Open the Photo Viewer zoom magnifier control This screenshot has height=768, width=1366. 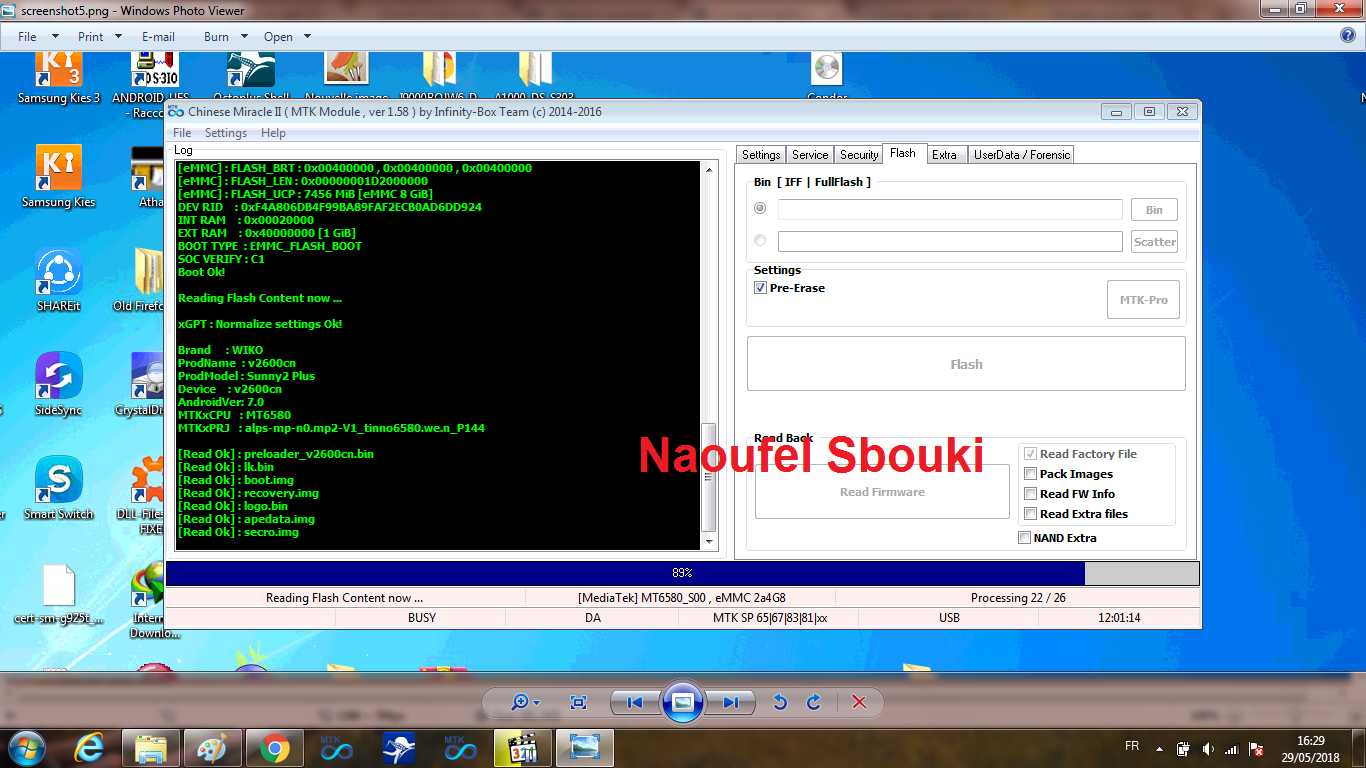click(525, 702)
